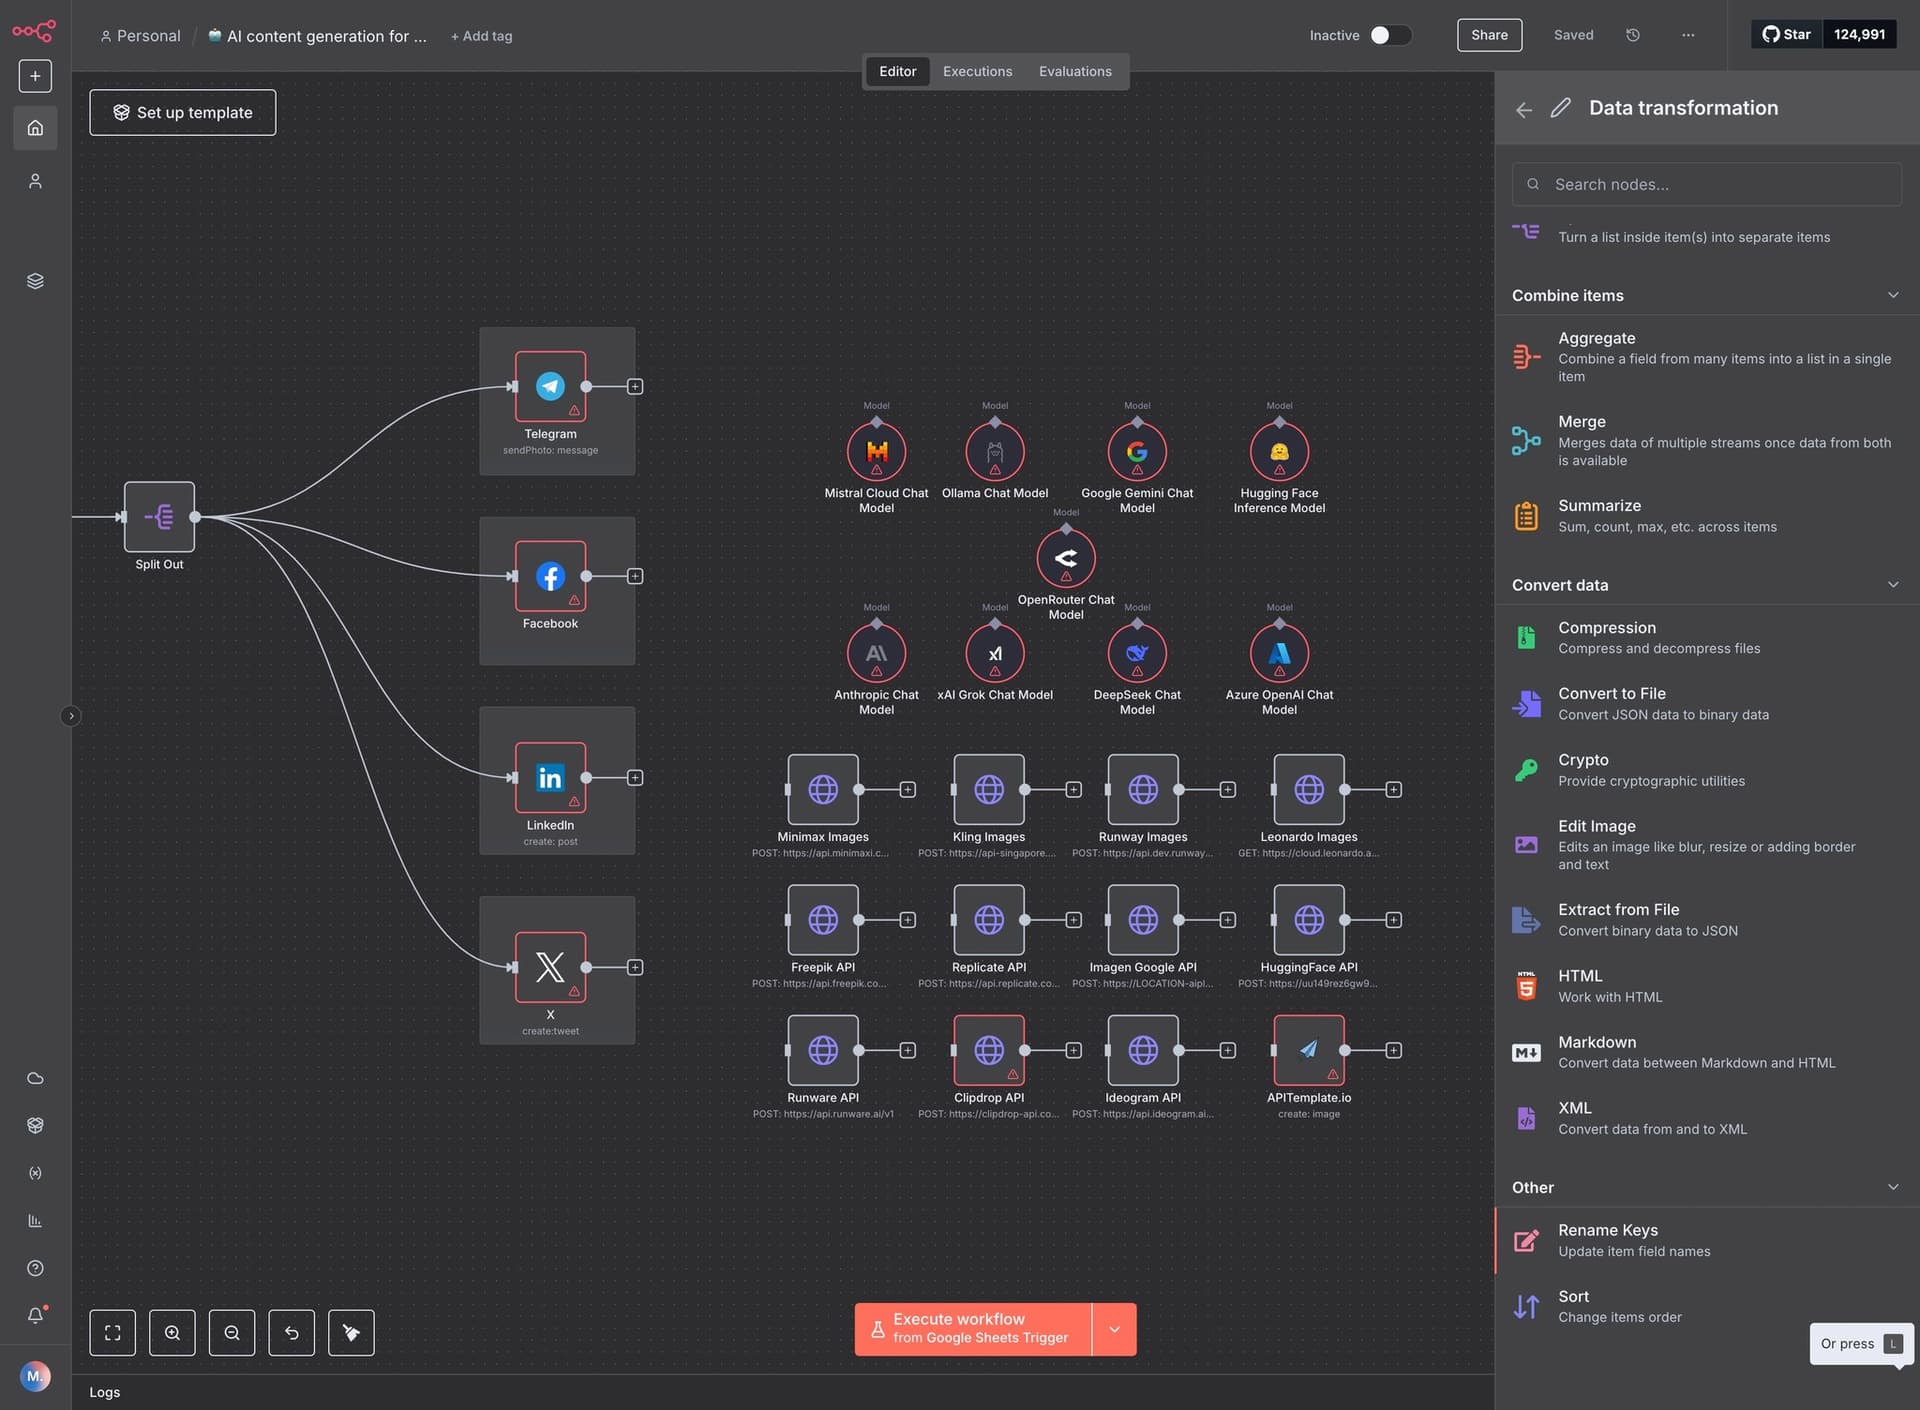
Task: Choose Summarize node entry
Action: (1707, 516)
